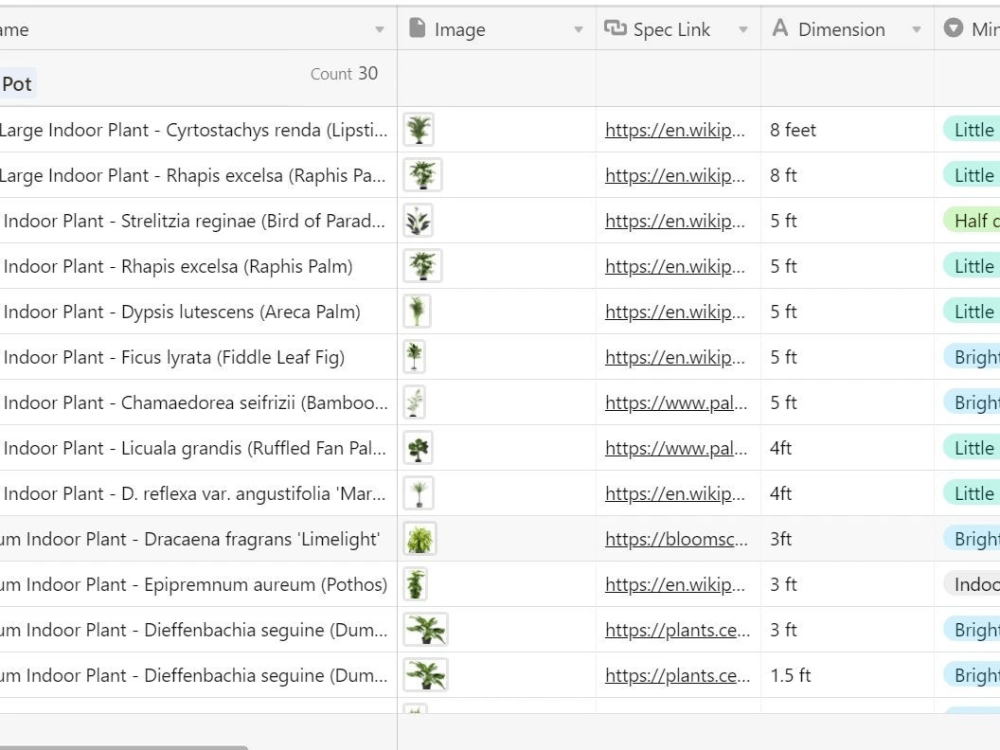Open Cyrtostachys renda thumbnail image
This screenshot has height=750, width=1000.
coord(418,129)
